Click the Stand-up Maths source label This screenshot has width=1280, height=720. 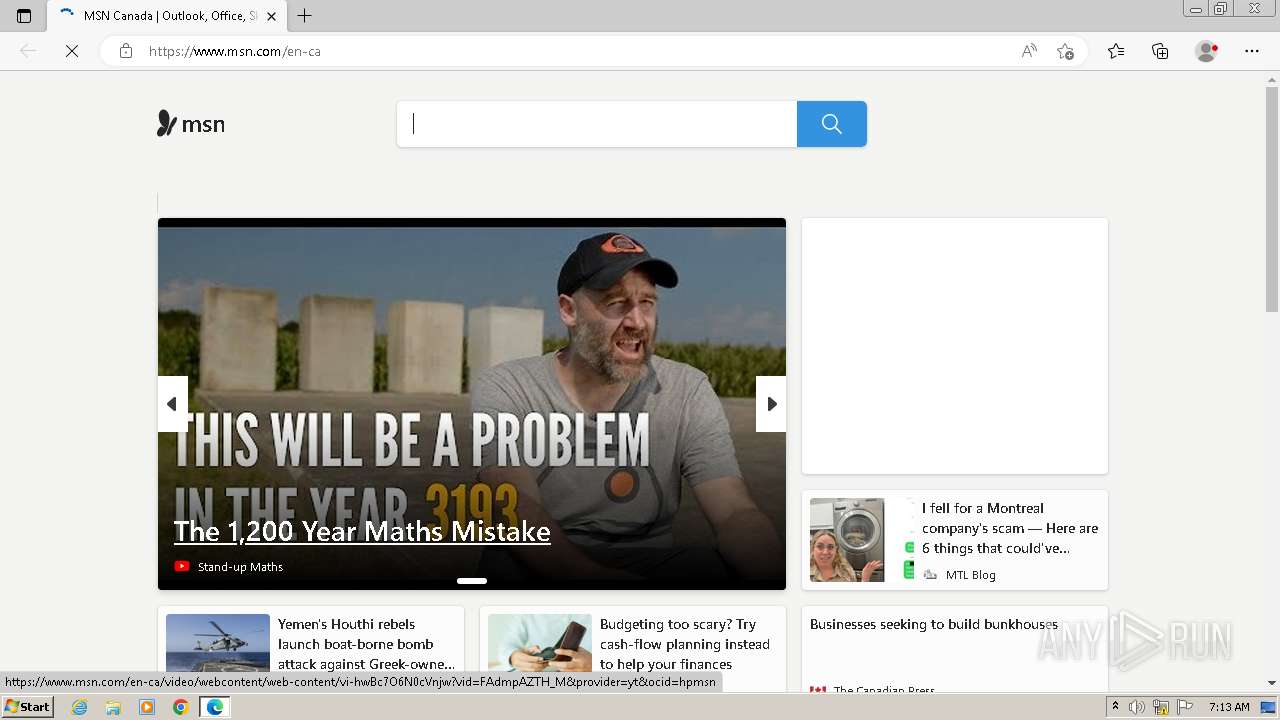point(240,567)
